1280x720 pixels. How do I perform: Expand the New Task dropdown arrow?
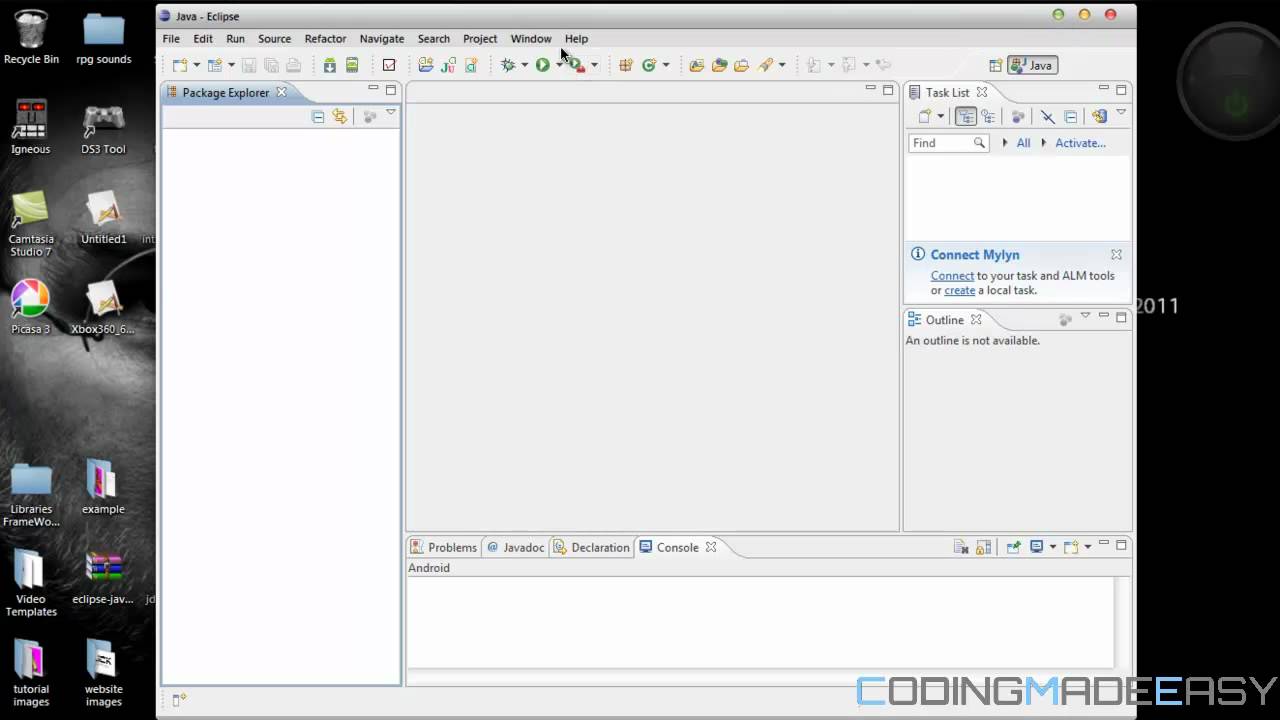pos(940,117)
